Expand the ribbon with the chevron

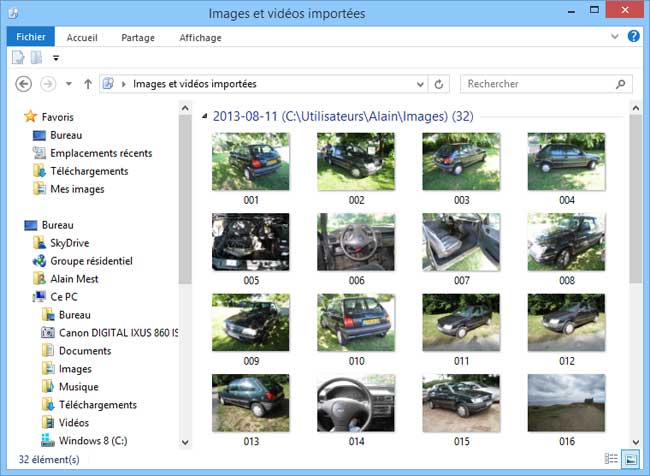click(x=615, y=36)
